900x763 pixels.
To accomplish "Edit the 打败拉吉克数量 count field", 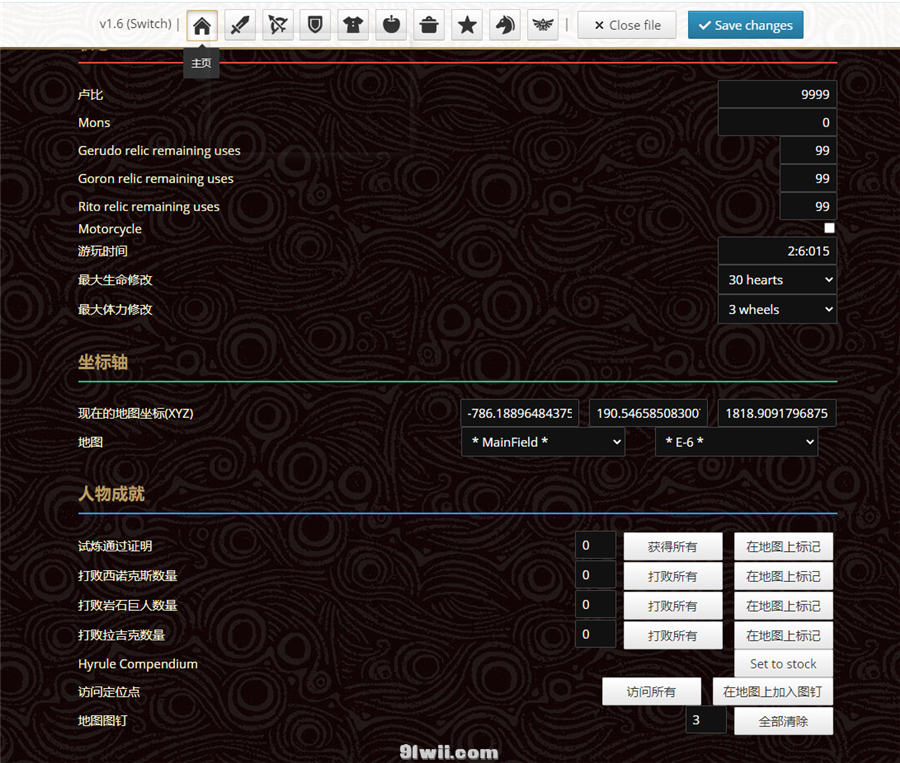I will pyautogui.click(x=595, y=634).
